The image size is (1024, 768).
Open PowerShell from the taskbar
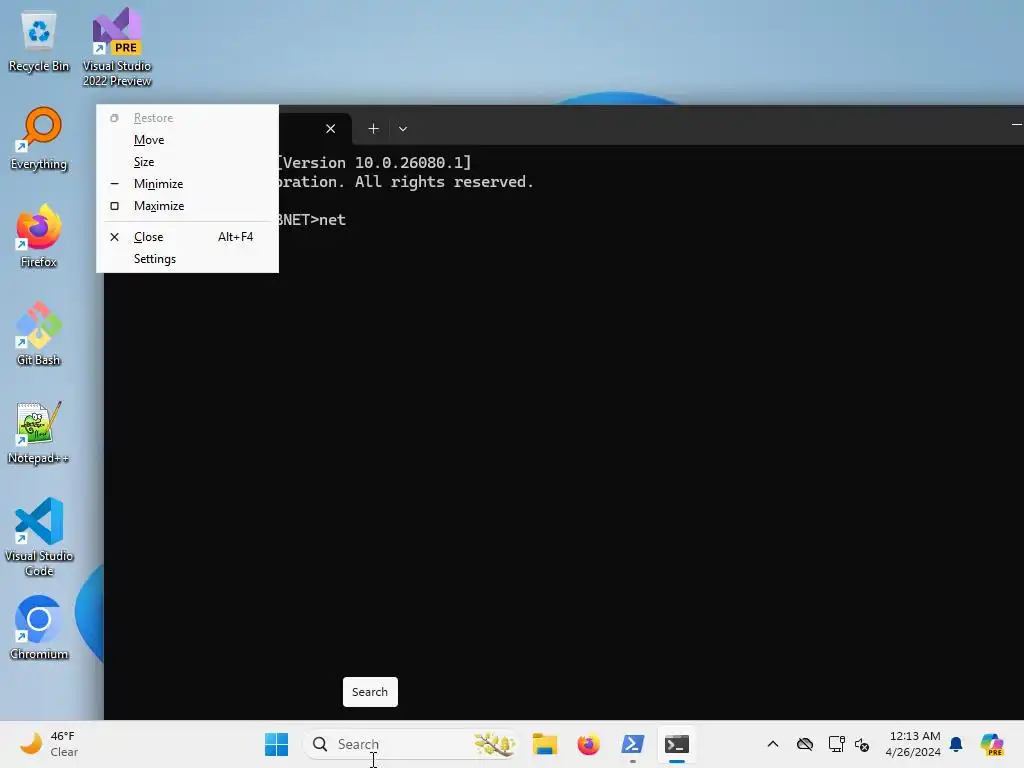[633, 744]
